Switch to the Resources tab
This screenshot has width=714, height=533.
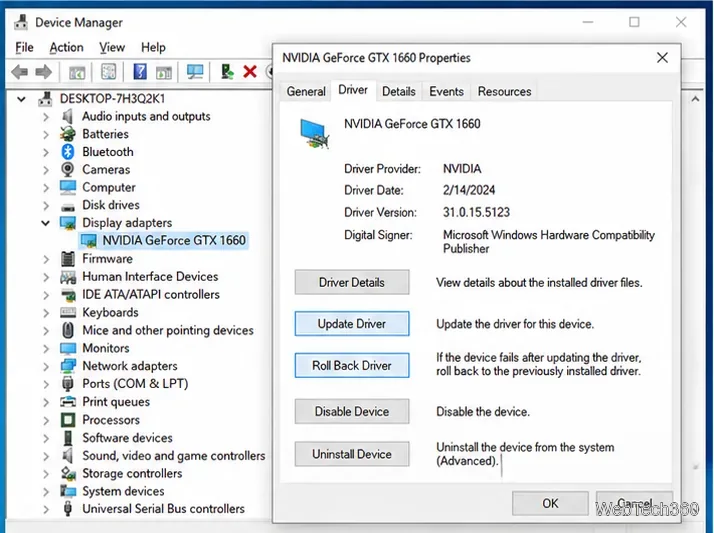tap(504, 91)
